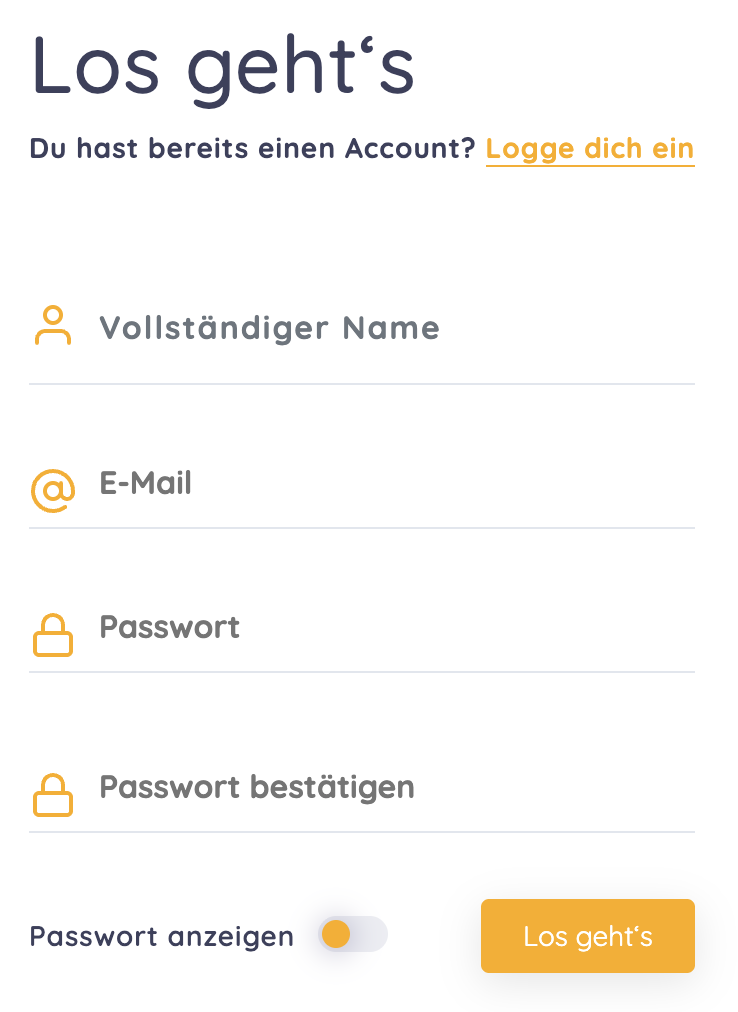Click the person icon beside Vollständiger Name

(x=53, y=326)
